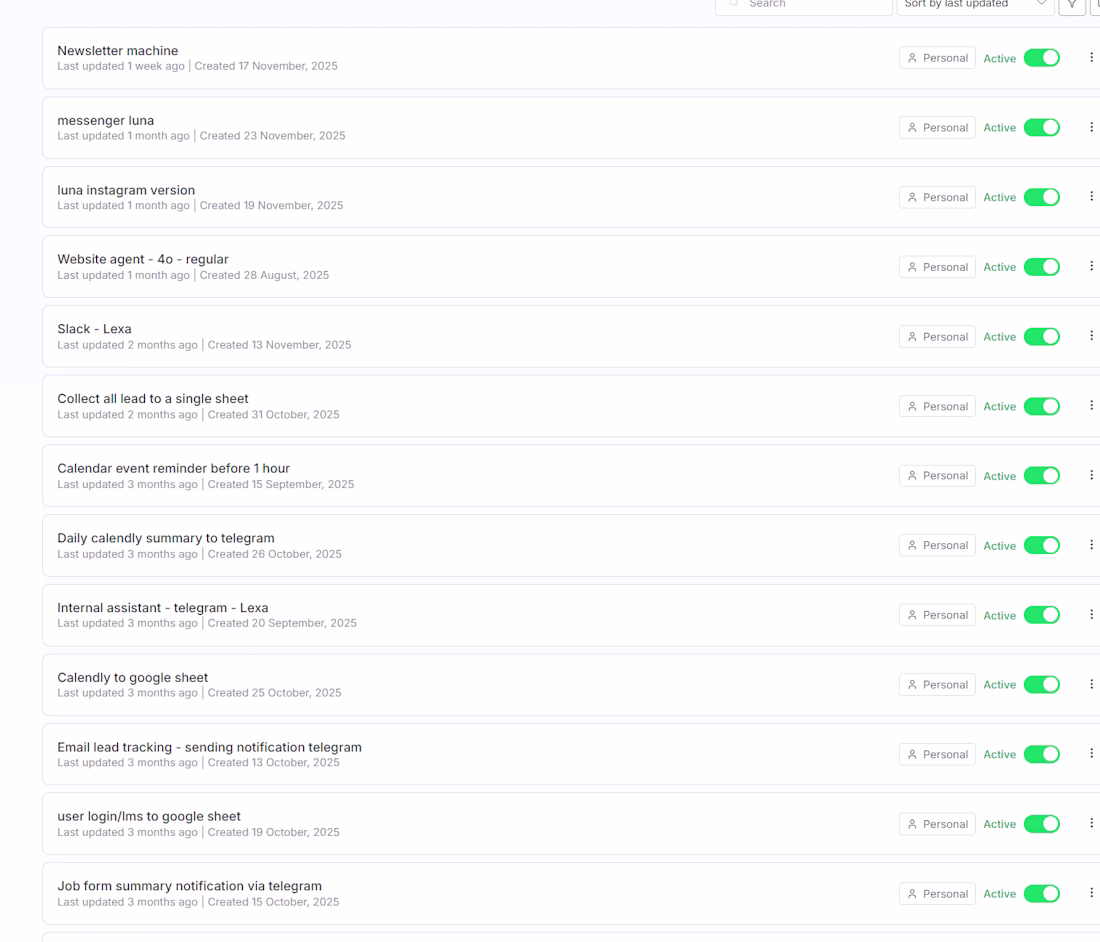Deactivate Job form summary notification via telegram toggle
Image resolution: width=1100 pixels, height=942 pixels.
click(x=1042, y=894)
